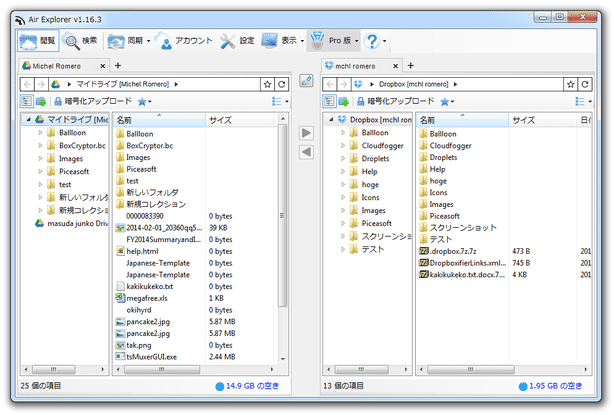Viewport: 614px width, 415px height.
Task: Switch to the Michel Romero tab
Action: pos(57,66)
